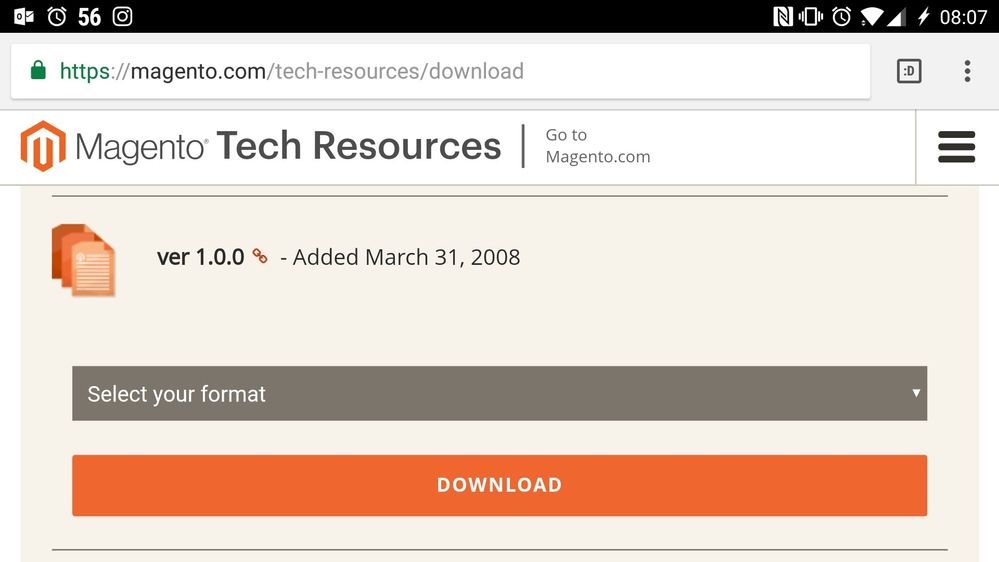Image resolution: width=999 pixels, height=562 pixels.
Task: Focus the URL address bar
Action: (440, 71)
